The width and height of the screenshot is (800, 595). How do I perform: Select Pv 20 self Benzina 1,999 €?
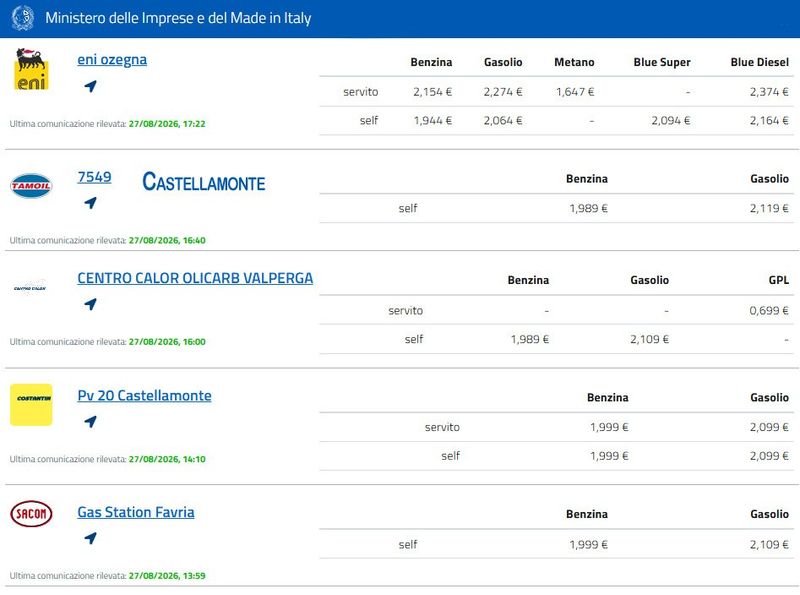(609, 456)
